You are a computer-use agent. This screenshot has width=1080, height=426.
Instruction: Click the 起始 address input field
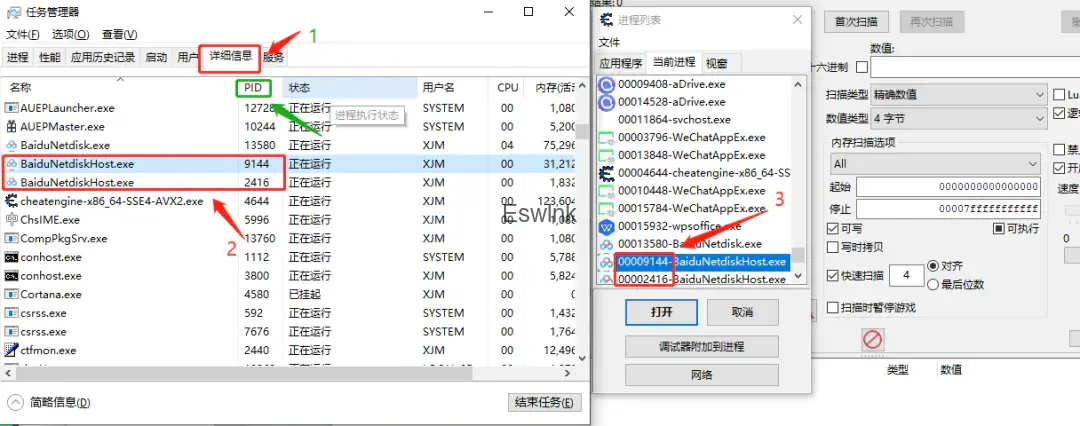point(949,187)
